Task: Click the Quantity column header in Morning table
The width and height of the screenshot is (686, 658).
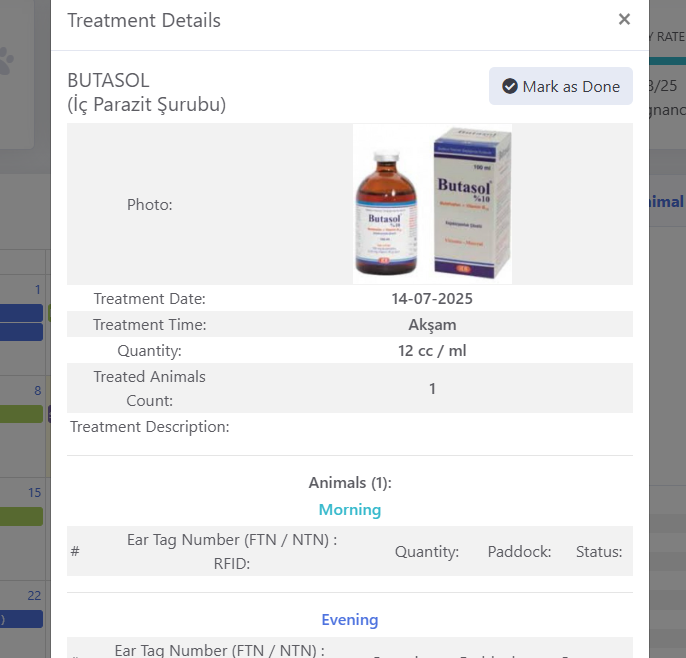Action: 427,552
